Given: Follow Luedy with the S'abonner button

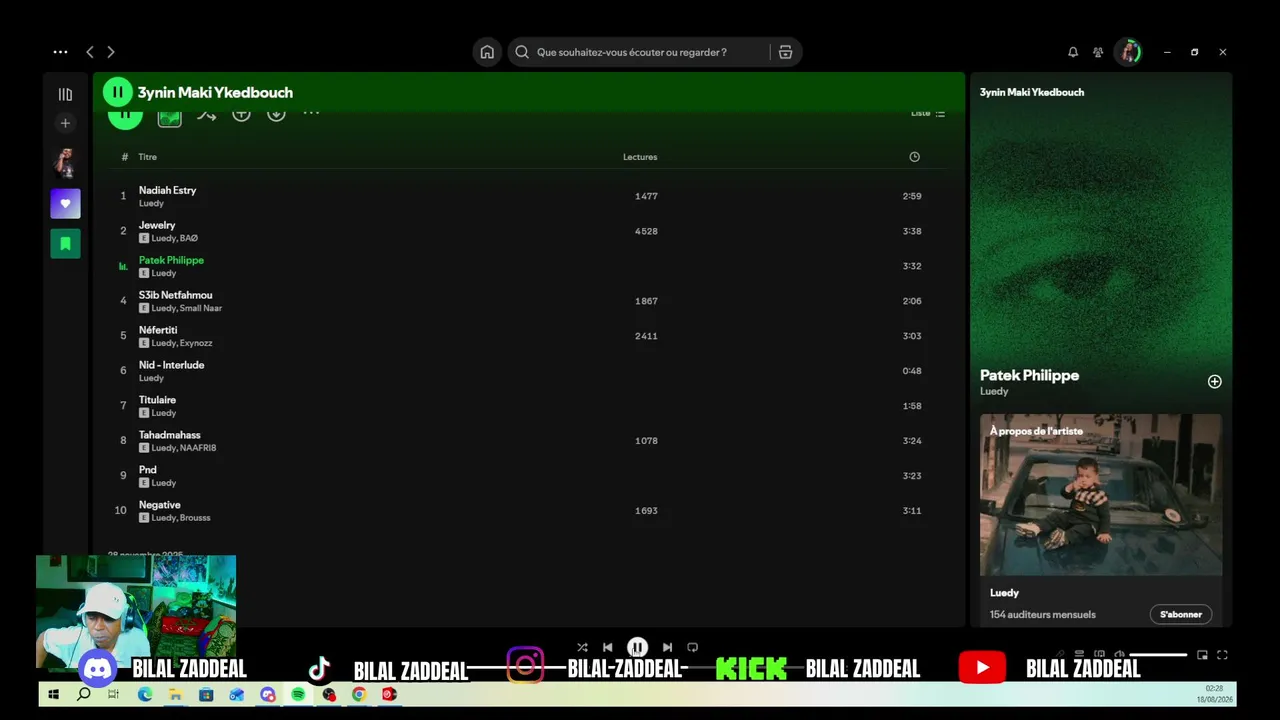Looking at the screenshot, I should [1181, 614].
